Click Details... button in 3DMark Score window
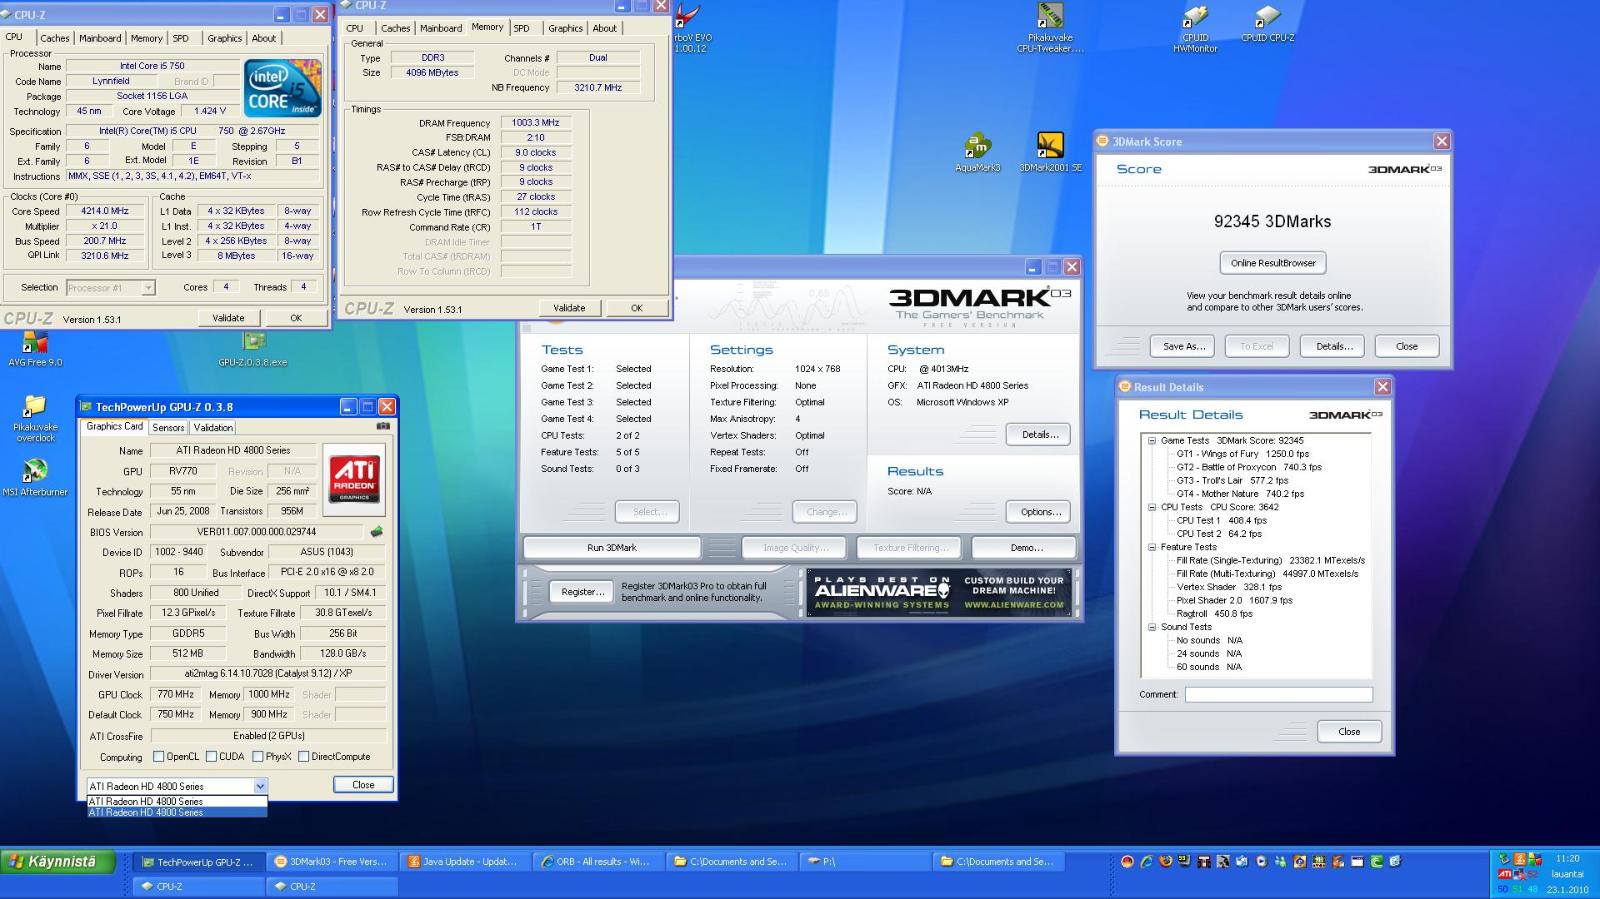This screenshot has width=1600, height=899. tap(1334, 346)
